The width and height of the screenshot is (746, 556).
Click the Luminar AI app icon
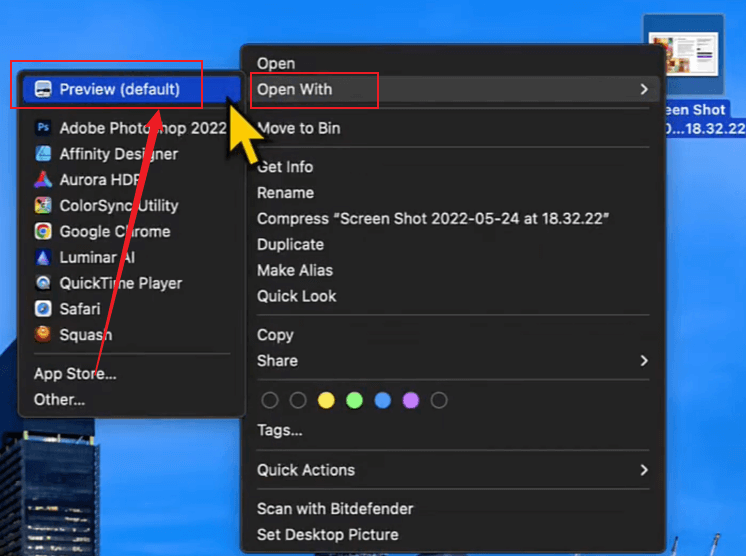[x=43, y=257]
